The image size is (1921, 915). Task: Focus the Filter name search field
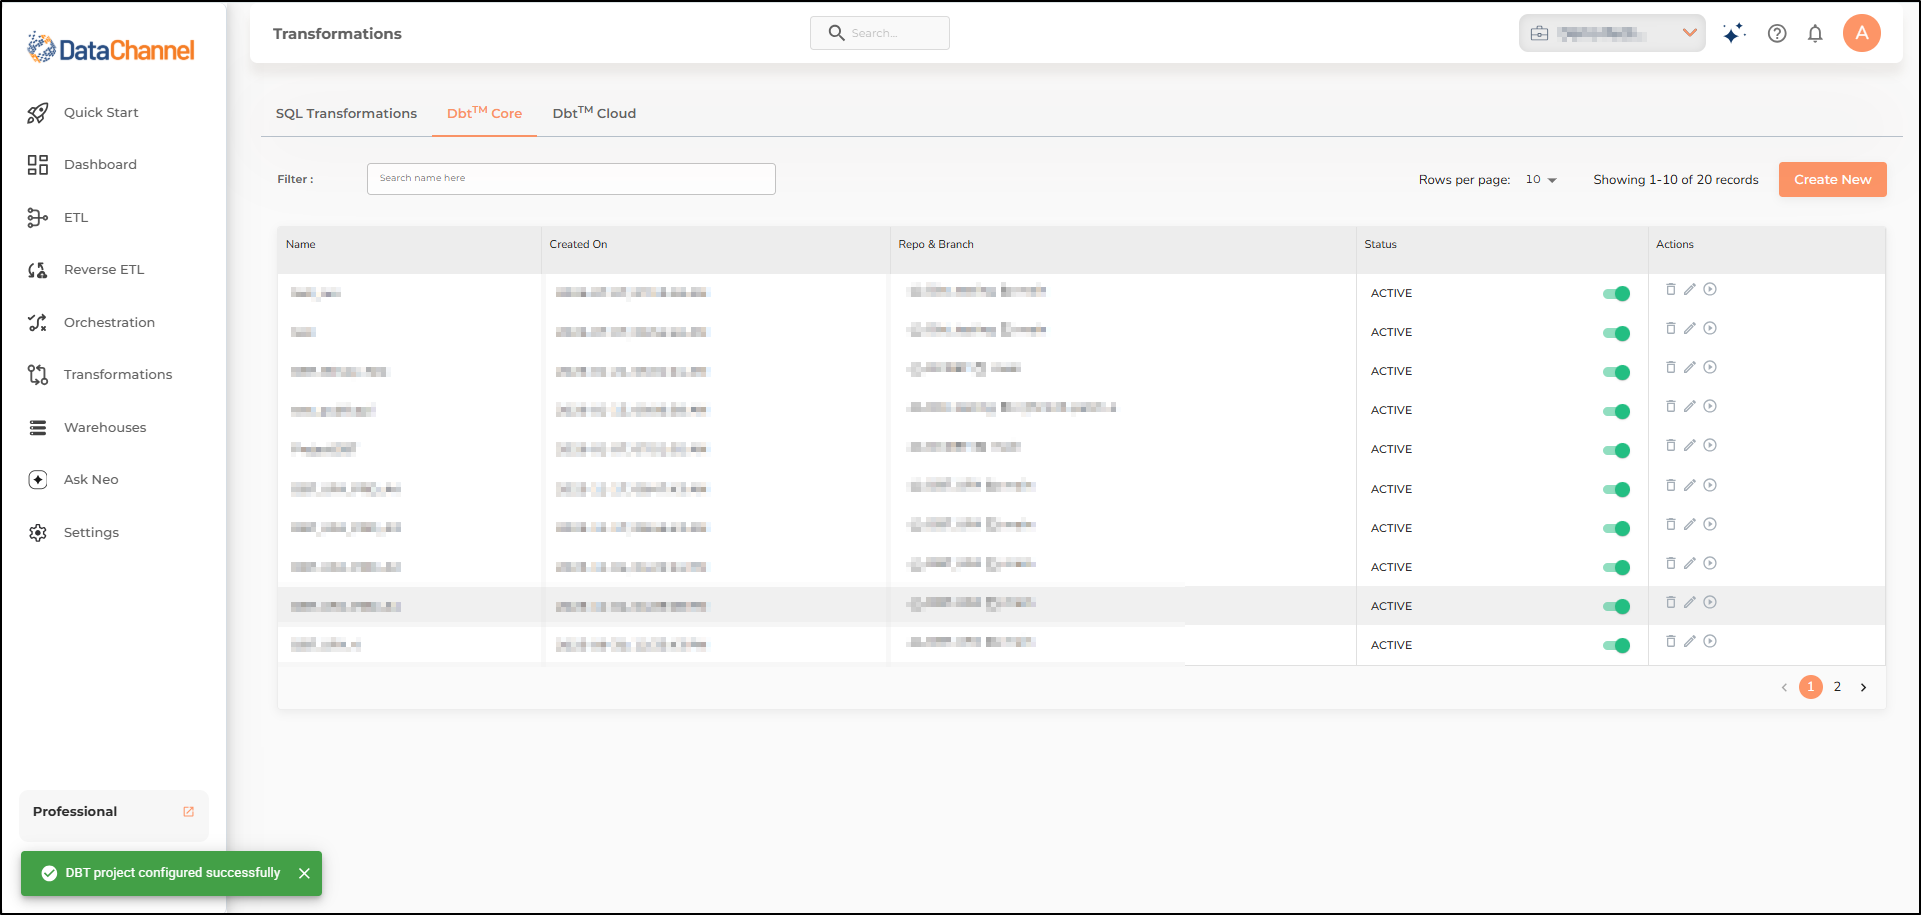pyautogui.click(x=571, y=179)
